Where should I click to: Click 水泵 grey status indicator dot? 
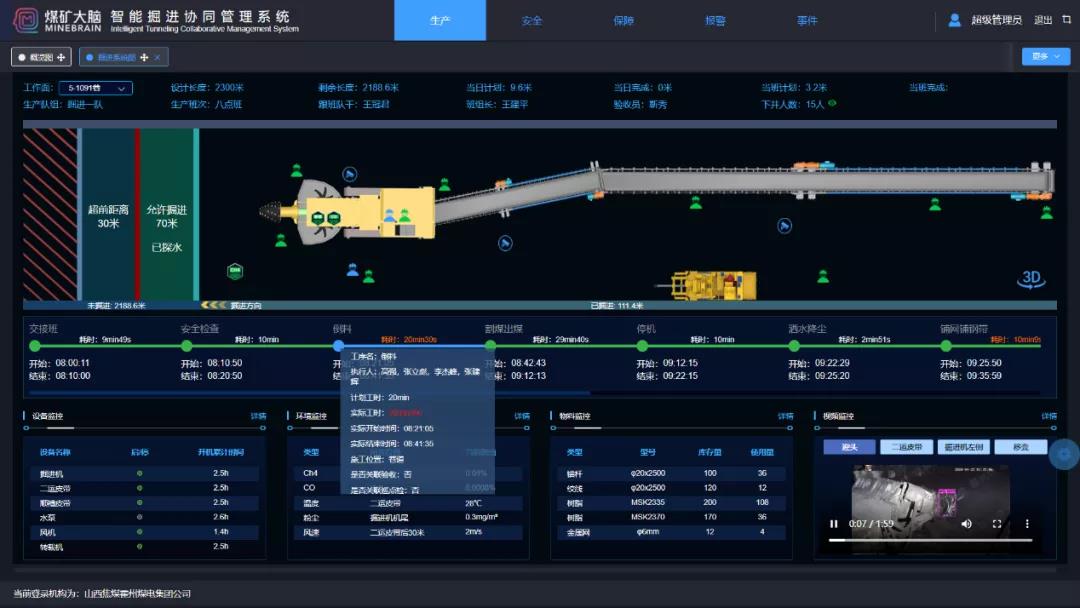[x=139, y=517]
